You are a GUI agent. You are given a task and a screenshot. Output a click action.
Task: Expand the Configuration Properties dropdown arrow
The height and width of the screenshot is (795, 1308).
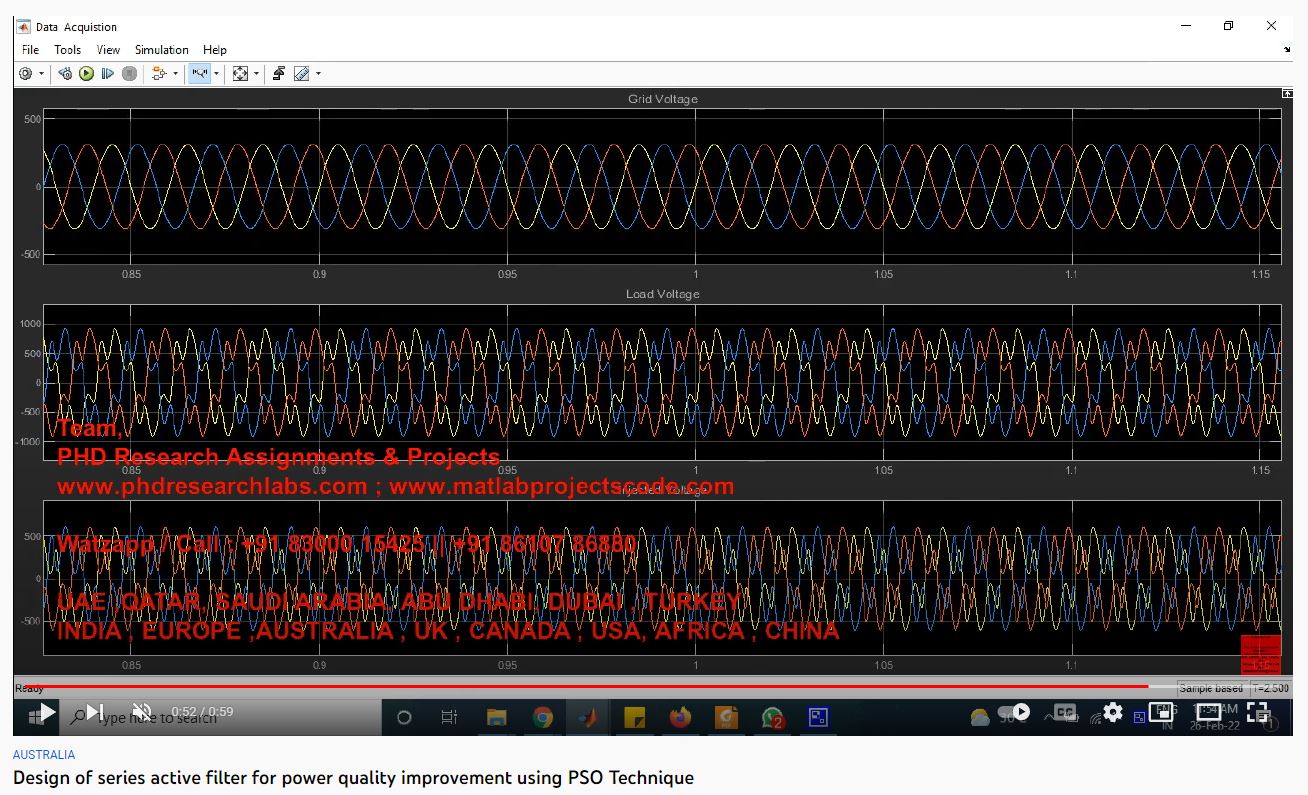point(41,74)
